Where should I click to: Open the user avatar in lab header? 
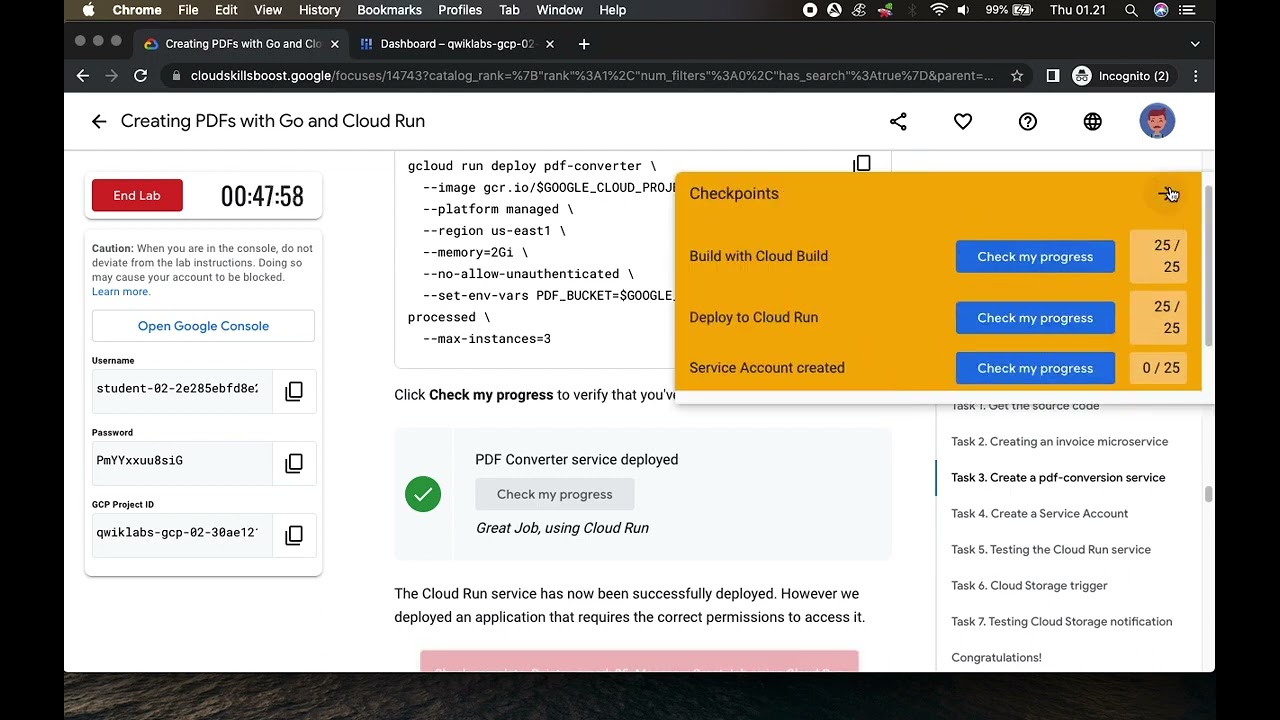(x=1157, y=121)
